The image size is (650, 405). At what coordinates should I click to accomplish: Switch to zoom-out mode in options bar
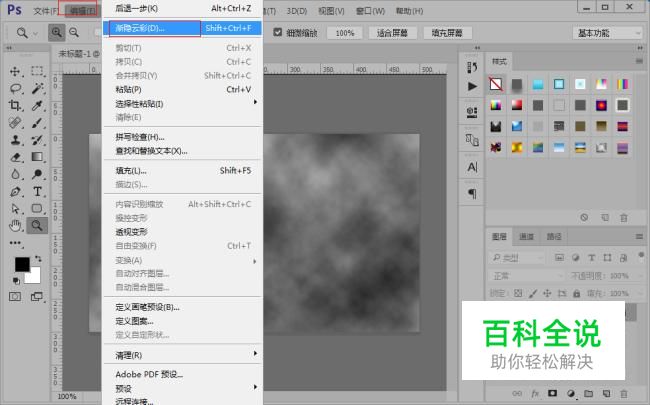[74, 32]
